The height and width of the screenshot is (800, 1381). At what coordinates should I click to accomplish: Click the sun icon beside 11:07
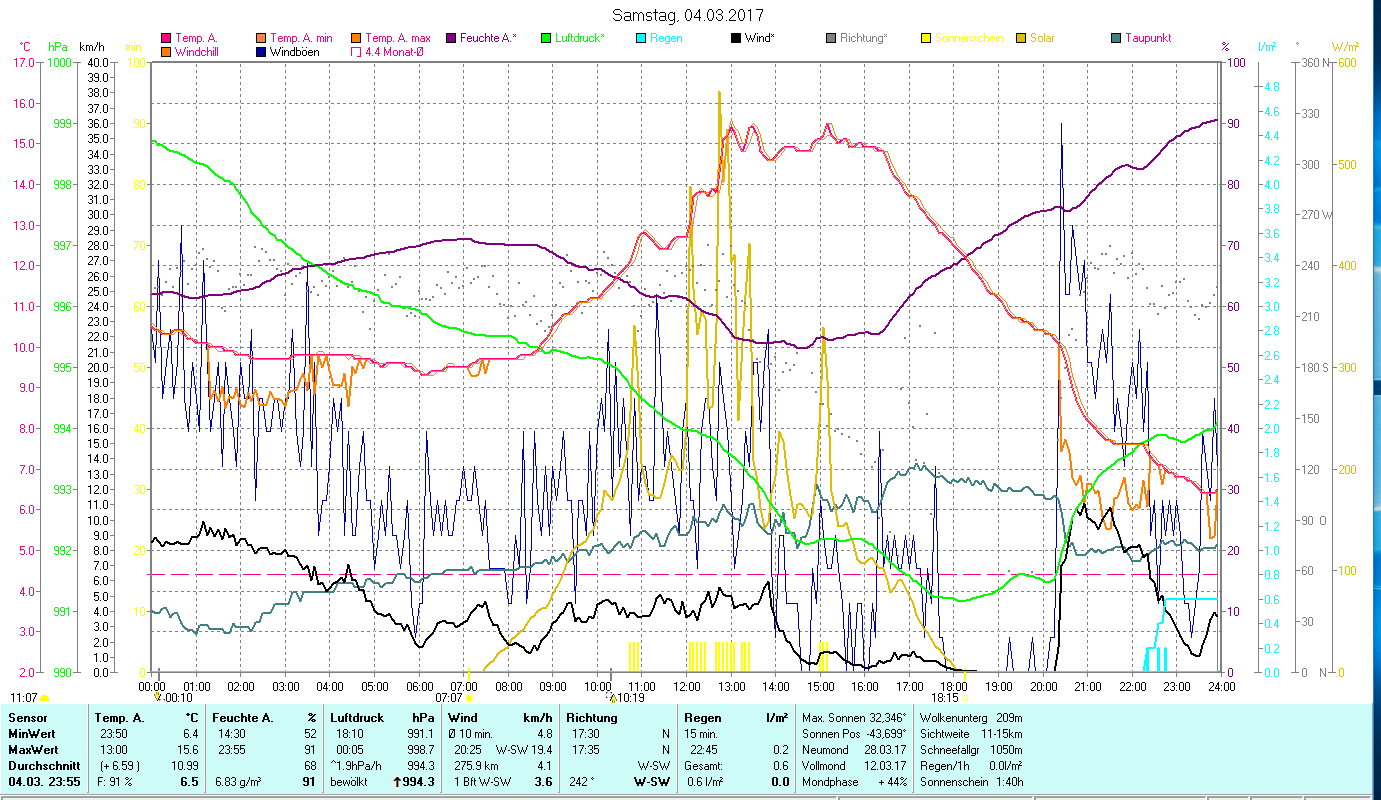coord(44,698)
